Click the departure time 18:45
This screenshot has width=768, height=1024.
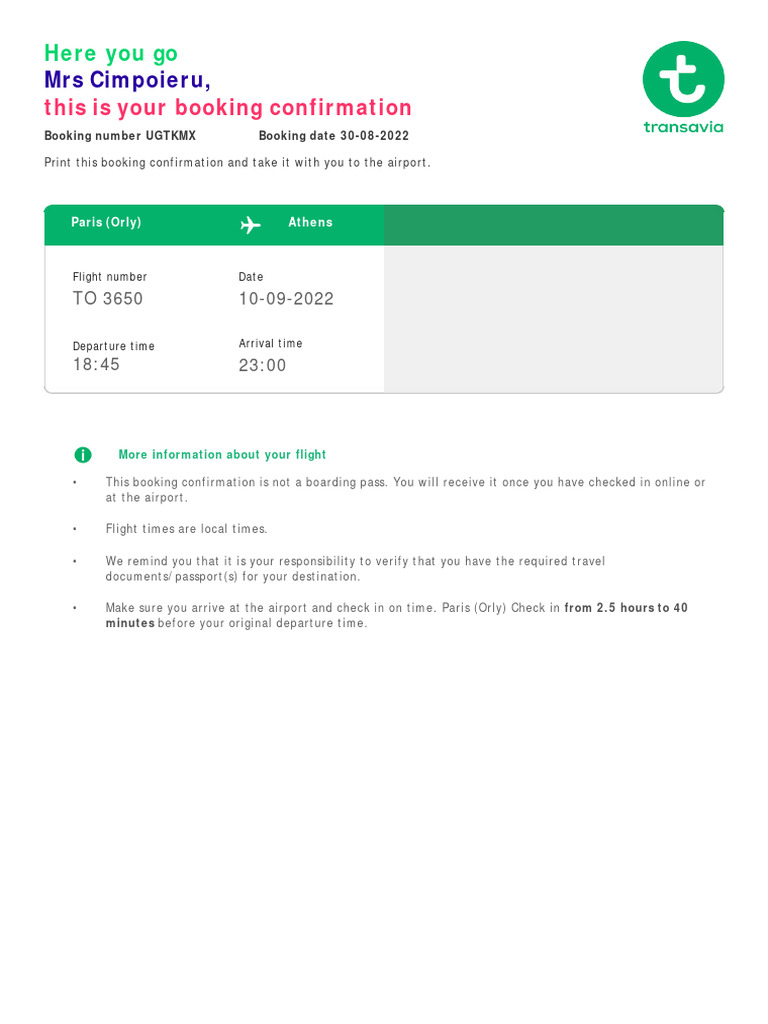click(96, 365)
